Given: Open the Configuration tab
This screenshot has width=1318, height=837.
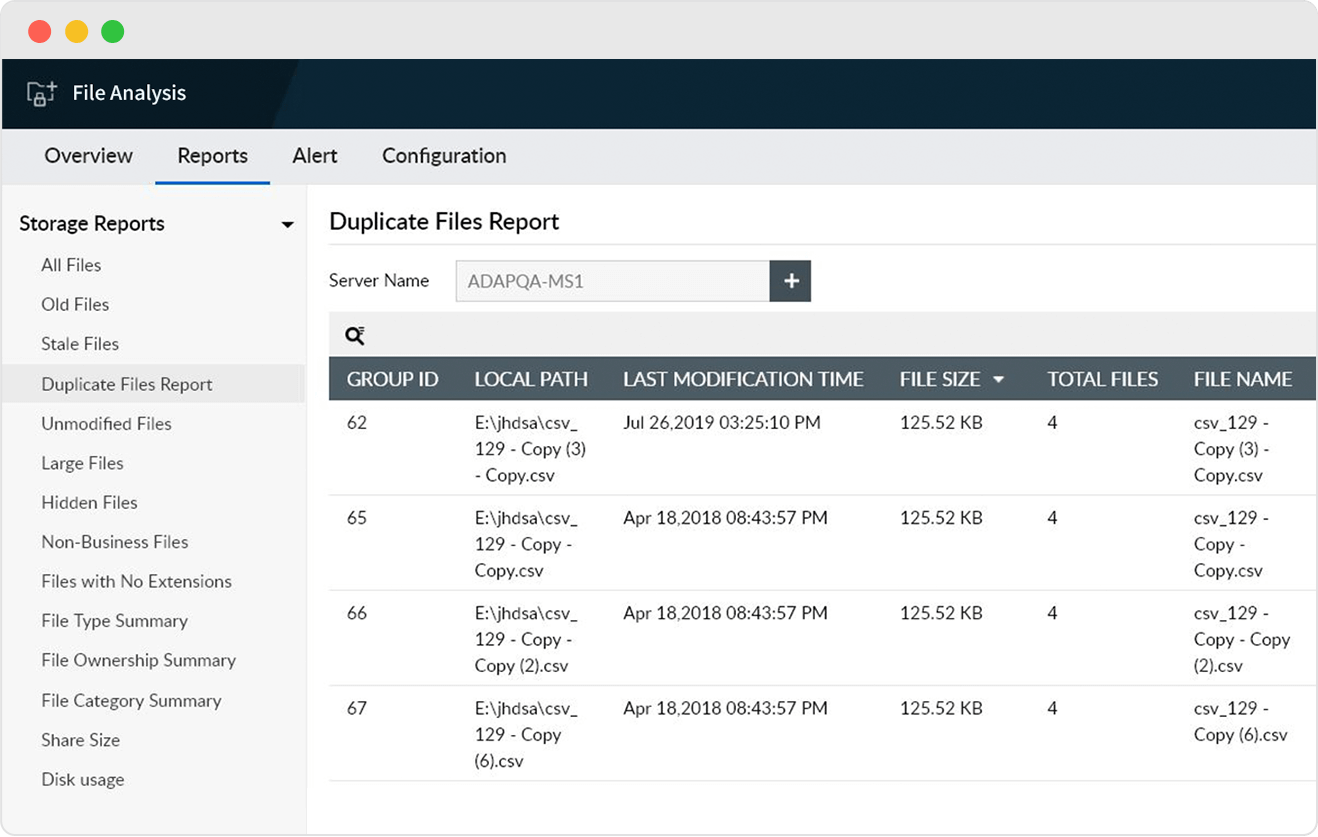Looking at the screenshot, I should click(443, 156).
